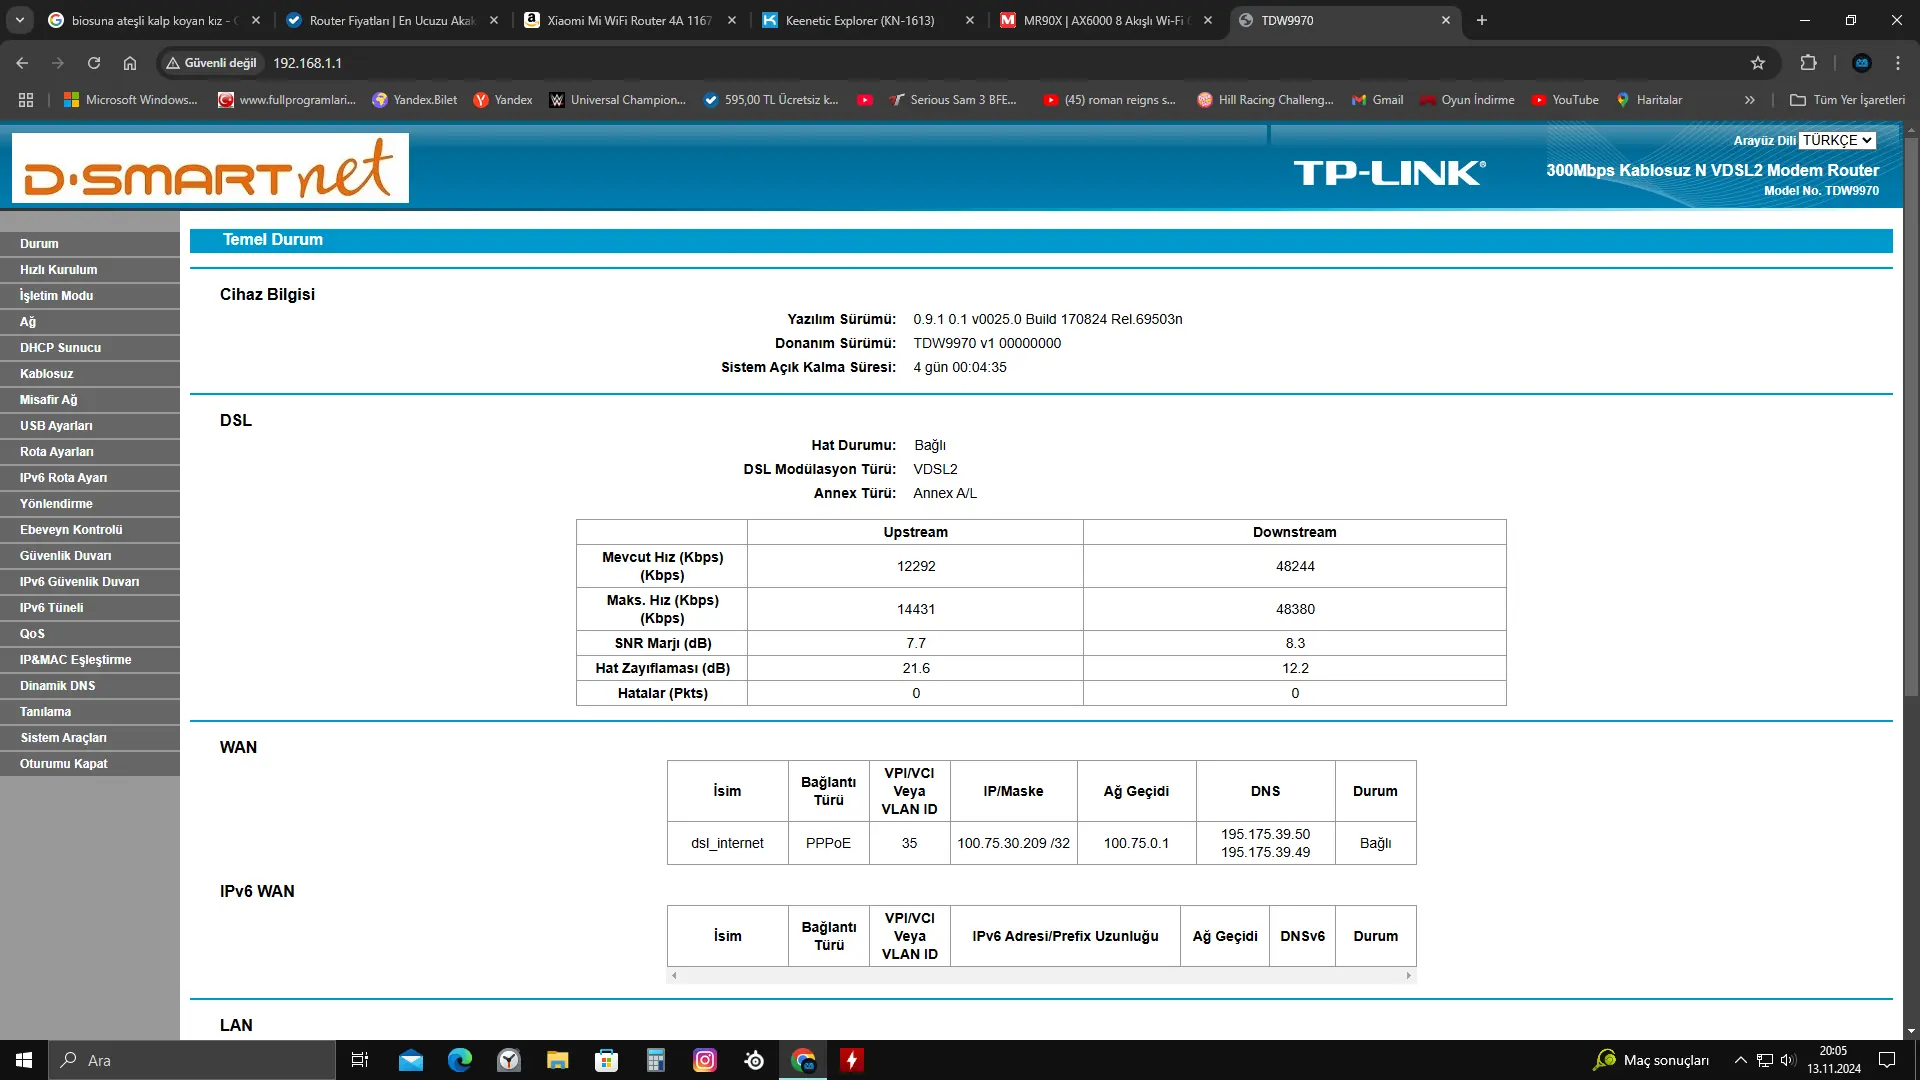Open the Tüm Yer İşaretleri folder

[1847, 100]
